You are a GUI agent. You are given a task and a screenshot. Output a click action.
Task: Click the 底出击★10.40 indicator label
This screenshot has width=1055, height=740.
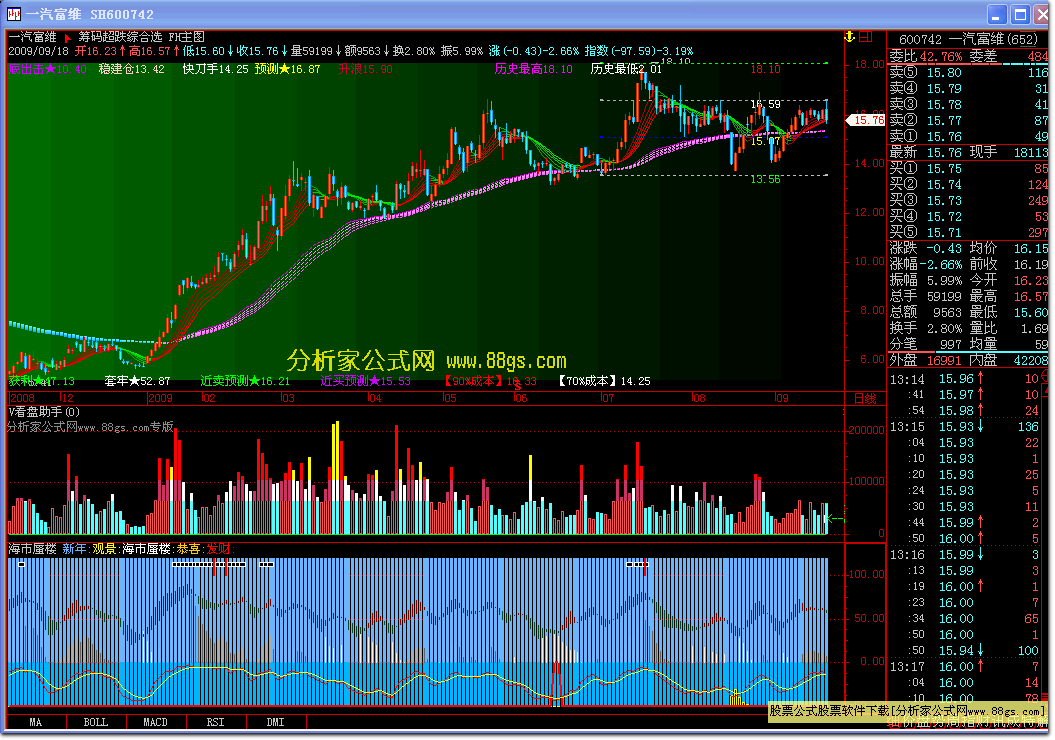click(x=47, y=69)
